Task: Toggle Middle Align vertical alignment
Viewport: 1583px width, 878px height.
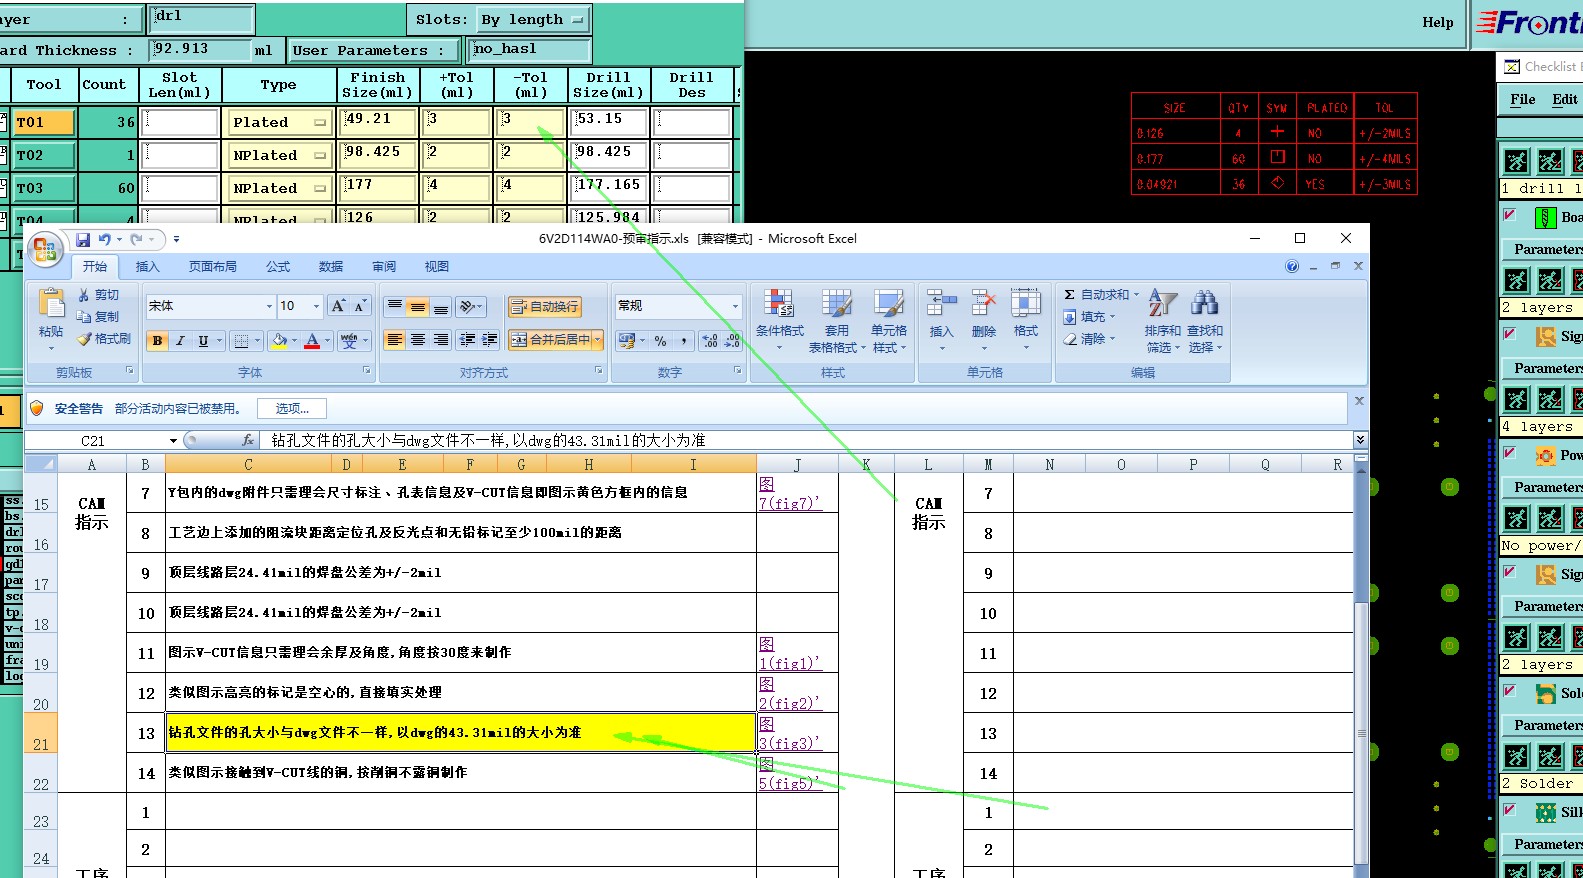Action: (418, 306)
